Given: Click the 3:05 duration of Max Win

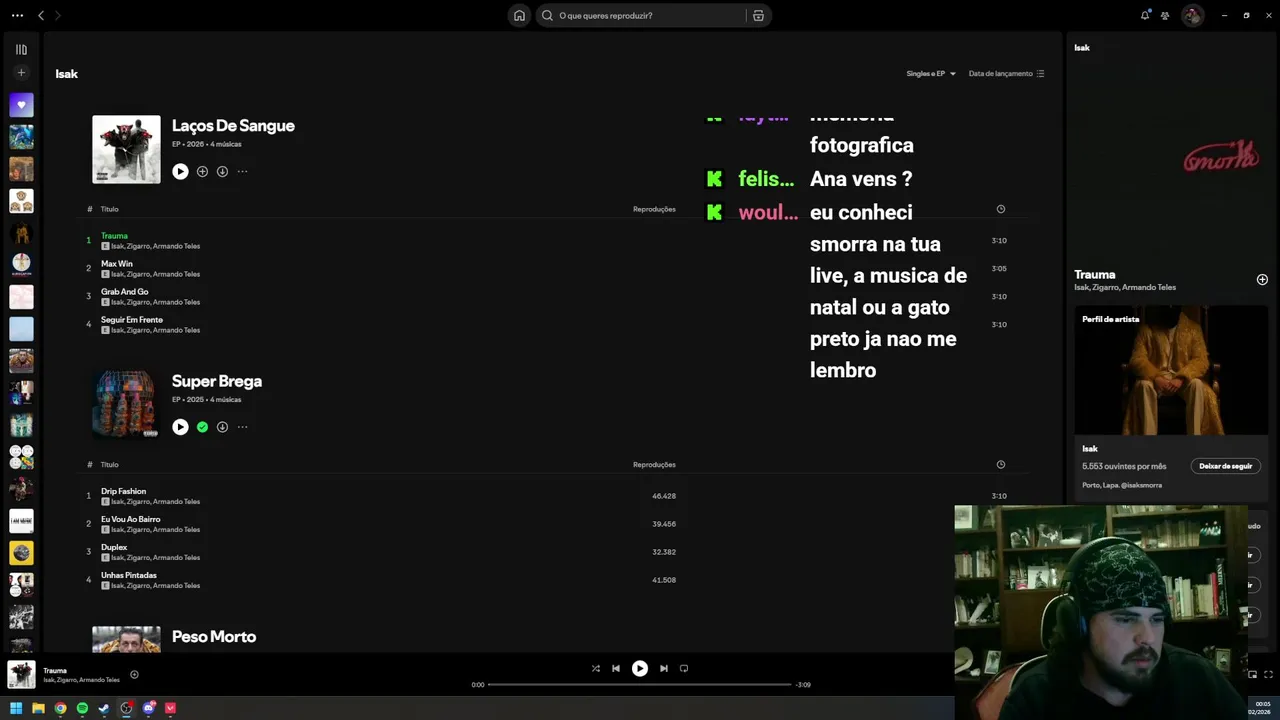Looking at the screenshot, I should tap(998, 269).
